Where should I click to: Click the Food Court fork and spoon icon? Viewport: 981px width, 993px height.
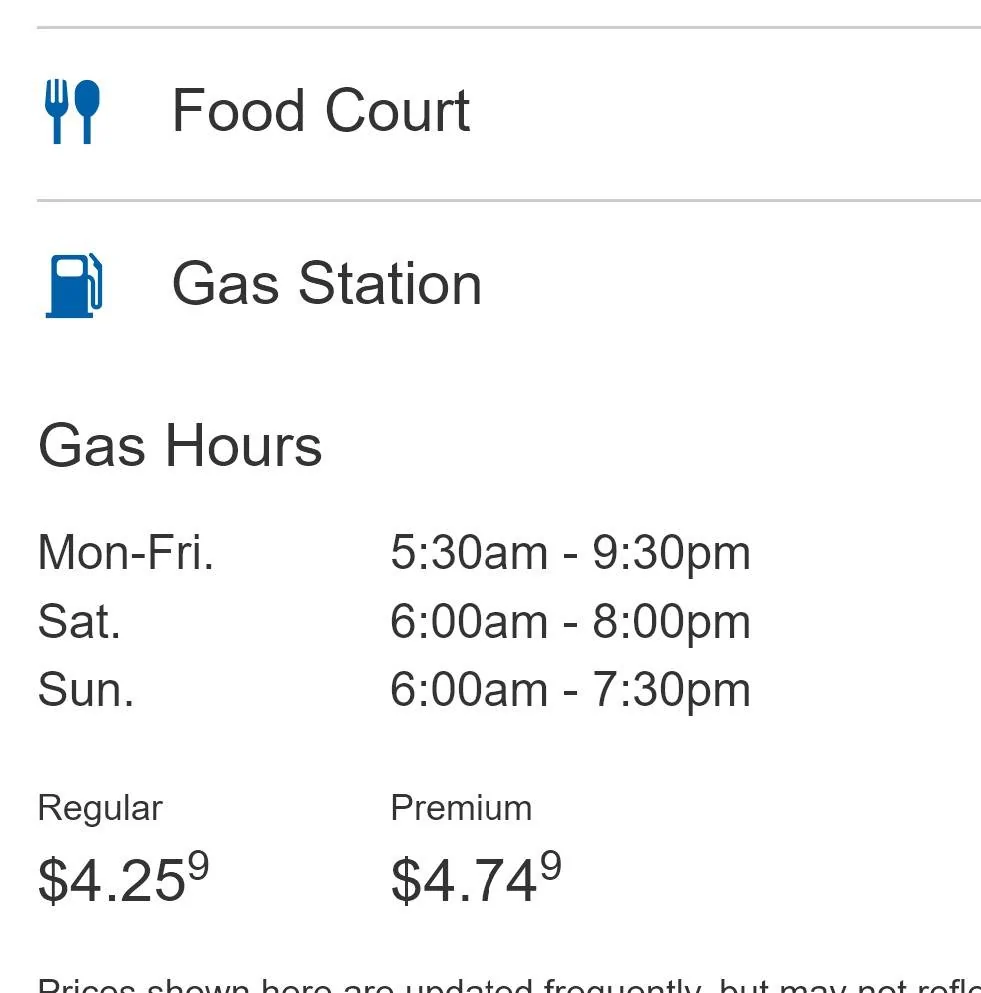coord(72,111)
